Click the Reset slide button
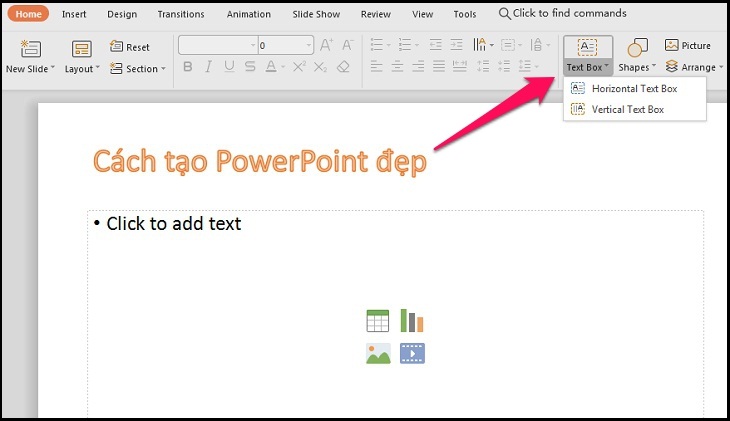The height and width of the screenshot is (421, 730). tap(130, 47)
